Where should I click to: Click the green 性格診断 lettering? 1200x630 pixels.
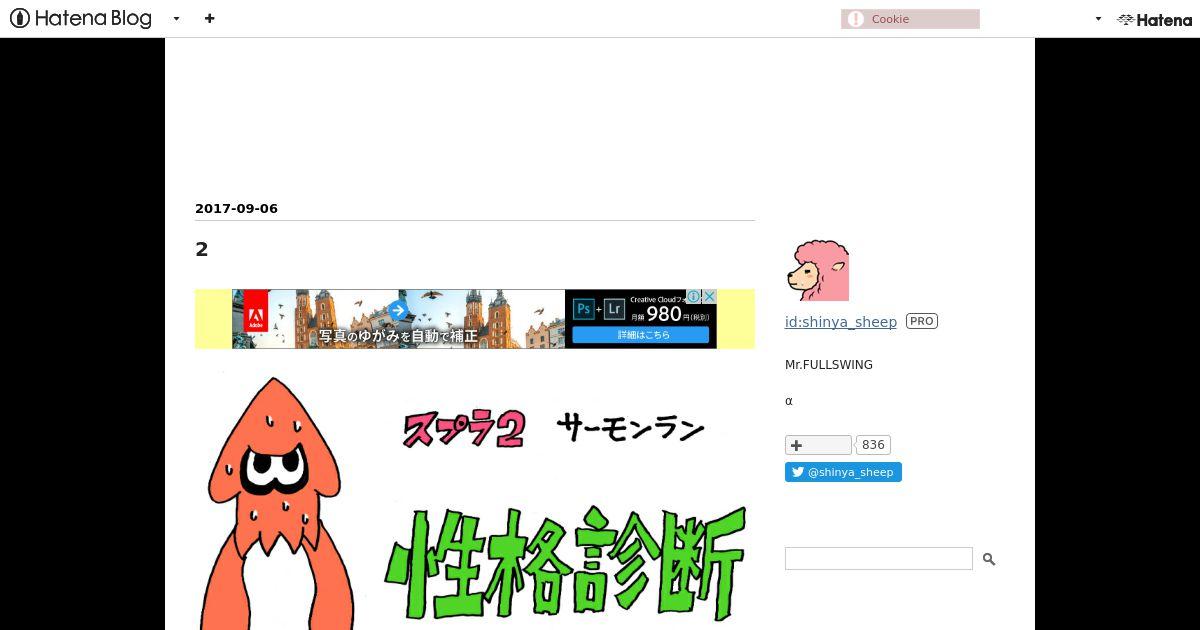click(x=566, y=562)
